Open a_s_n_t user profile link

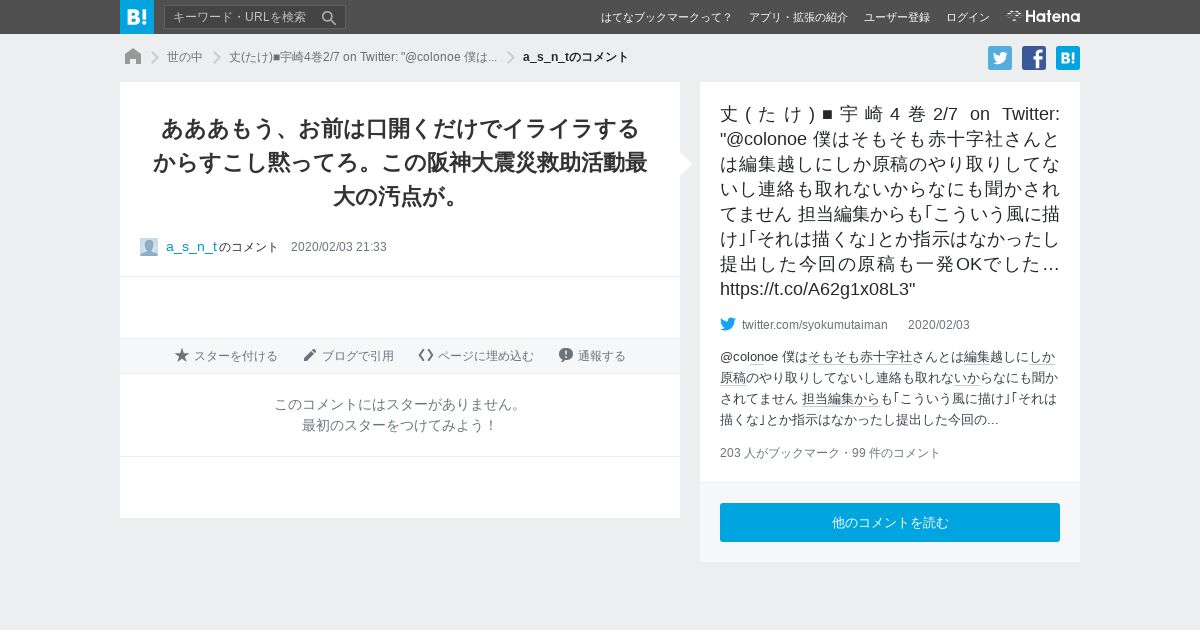(x=192, y=247)
